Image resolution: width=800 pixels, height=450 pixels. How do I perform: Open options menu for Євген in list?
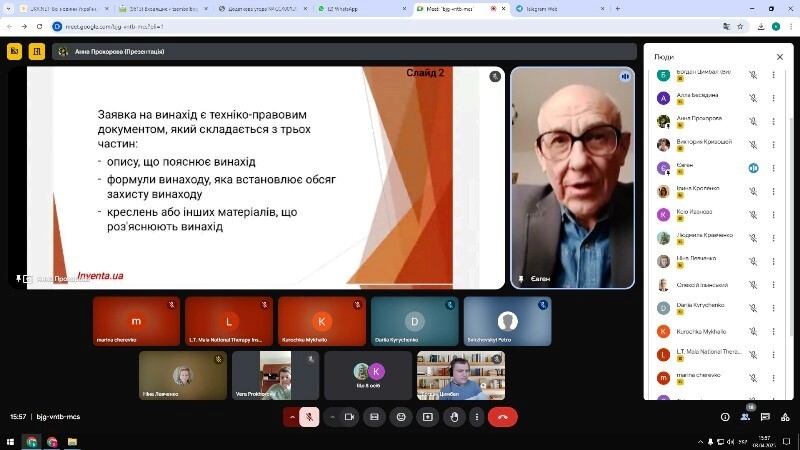[x=773, y=168]
